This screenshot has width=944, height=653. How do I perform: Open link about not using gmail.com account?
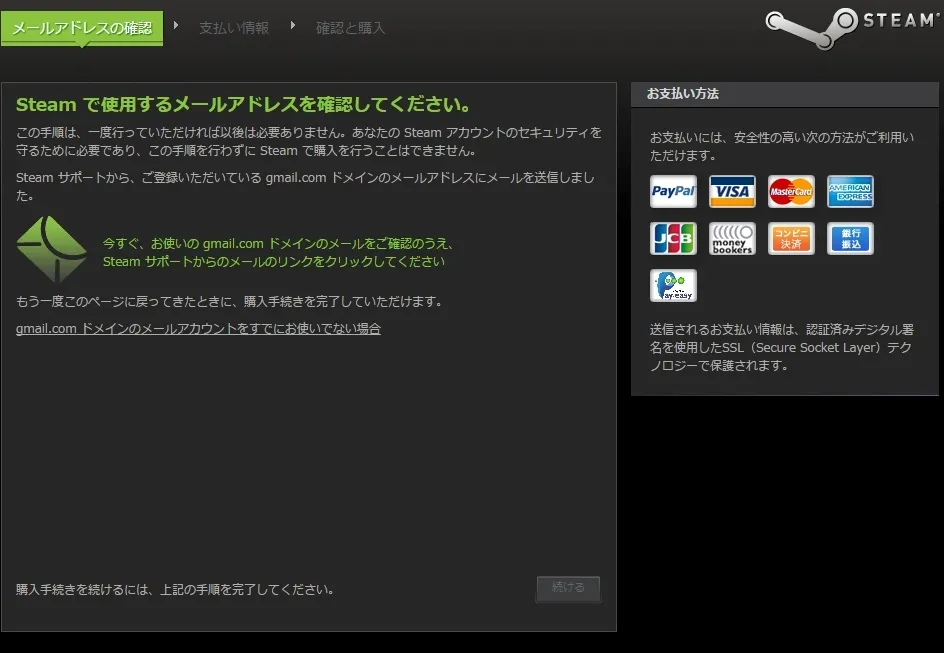coord(198,329)
